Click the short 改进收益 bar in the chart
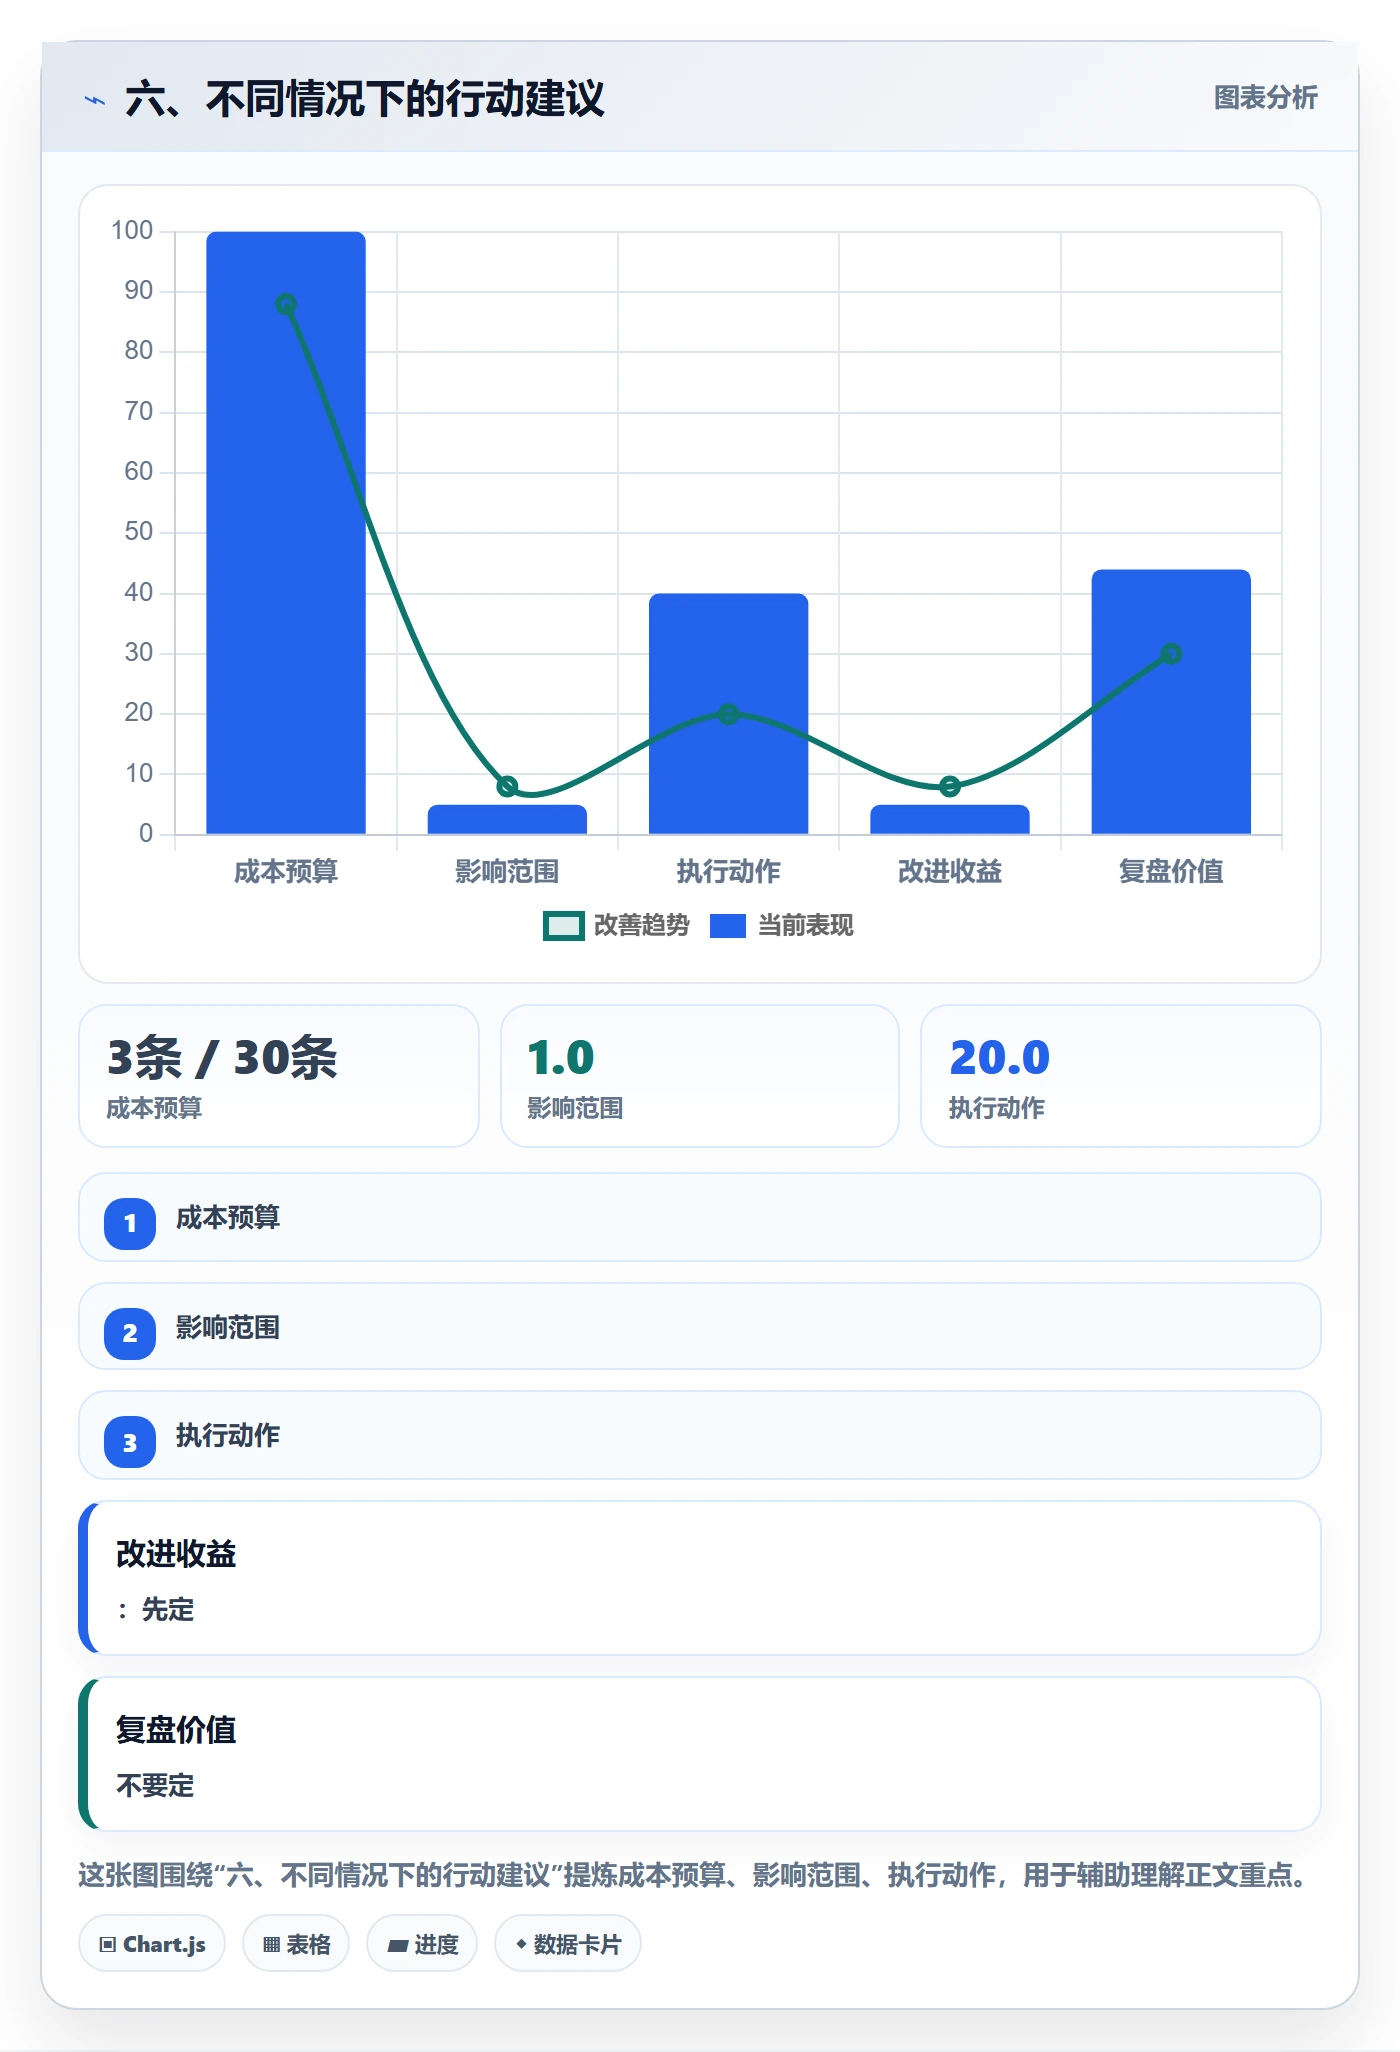1400x2052 pixels. (950, 819)
